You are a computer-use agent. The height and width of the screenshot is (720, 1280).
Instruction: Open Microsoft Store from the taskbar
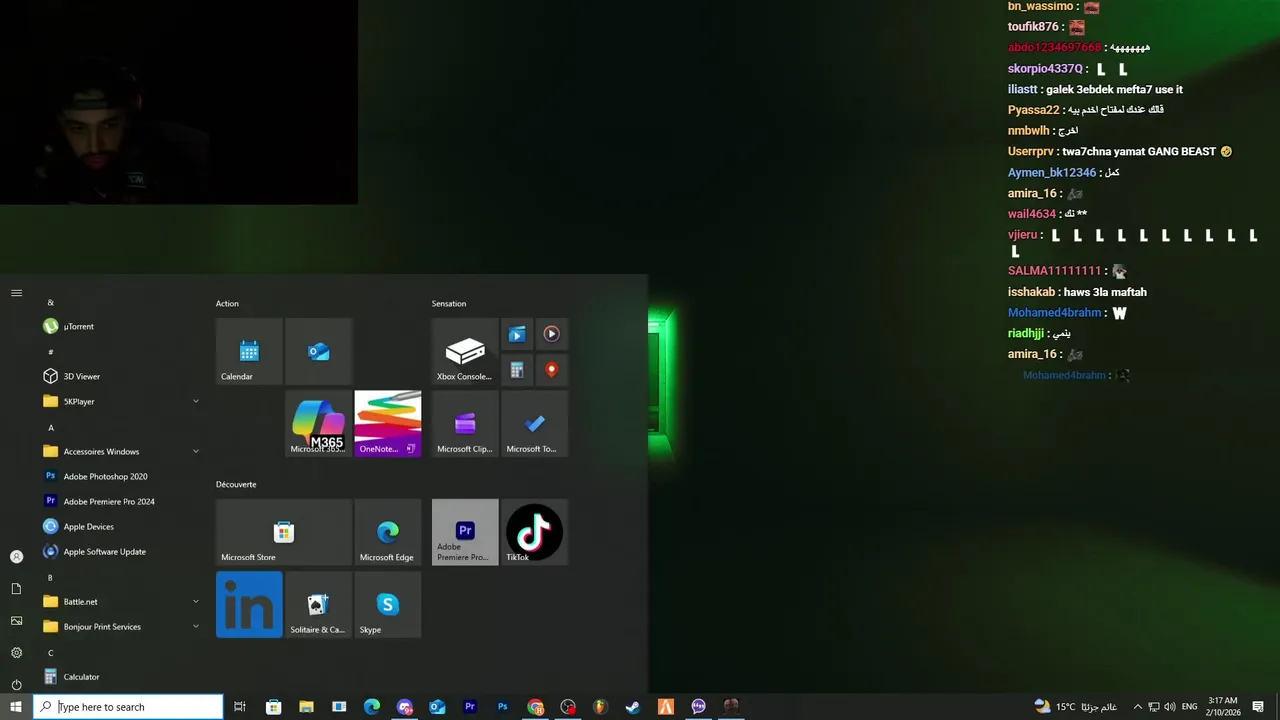[273, 707]
